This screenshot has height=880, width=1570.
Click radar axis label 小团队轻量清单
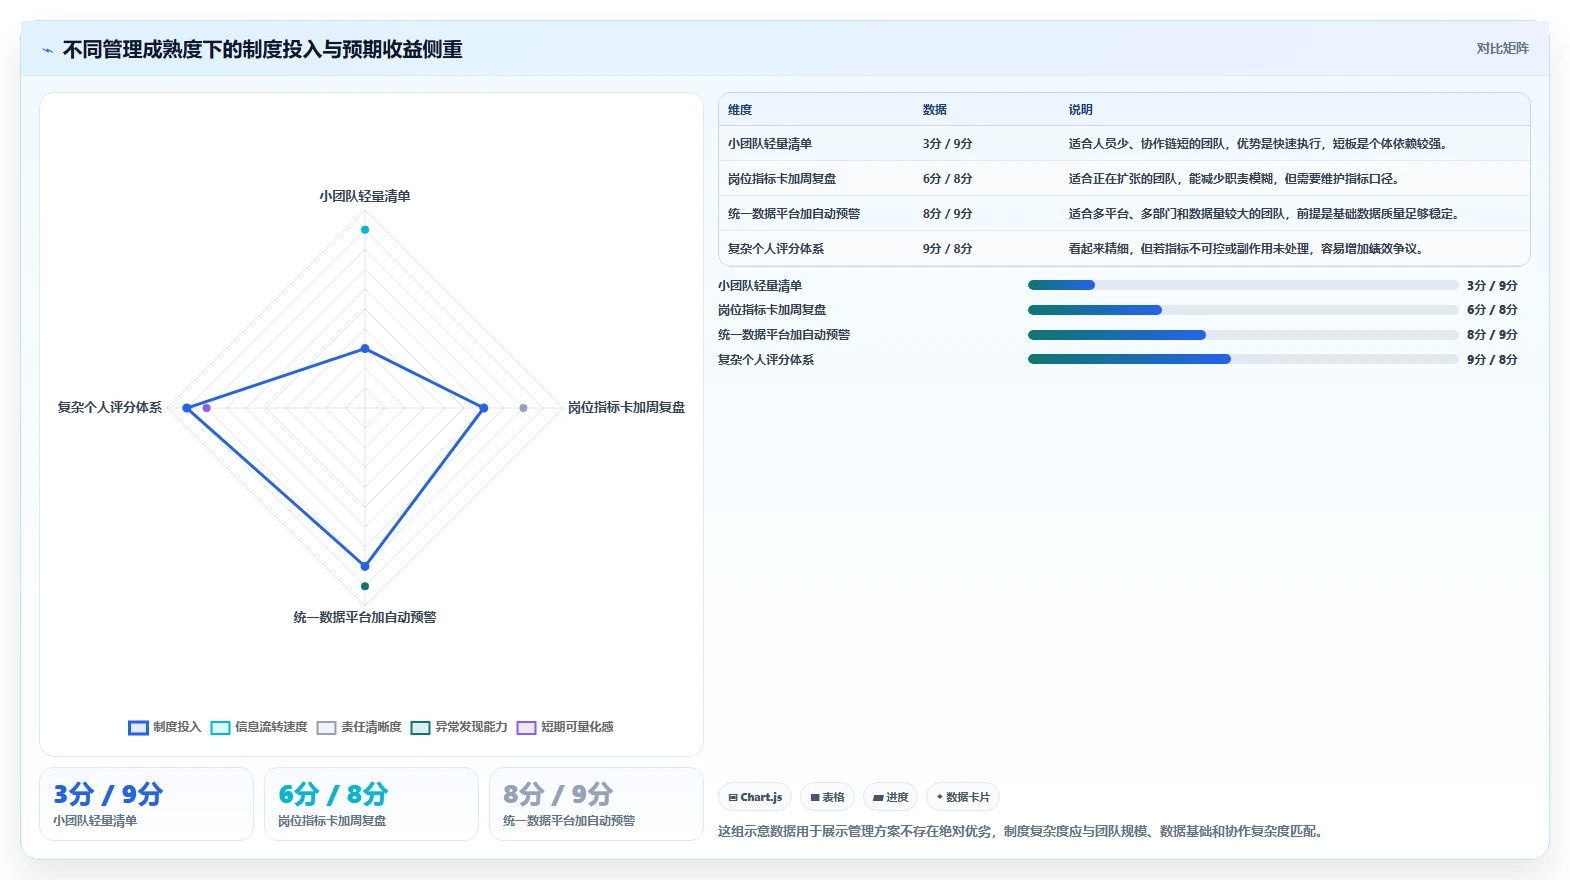tap(365, 196)
